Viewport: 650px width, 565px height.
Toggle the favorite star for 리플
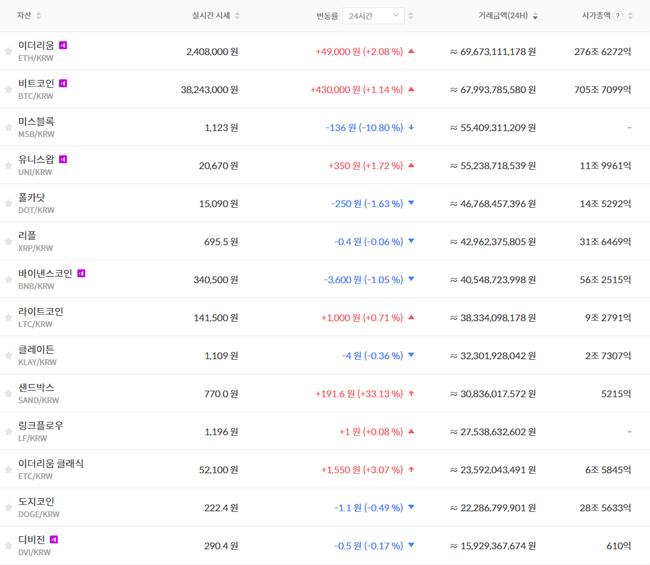pyautogui.click(x=9, y=241)
